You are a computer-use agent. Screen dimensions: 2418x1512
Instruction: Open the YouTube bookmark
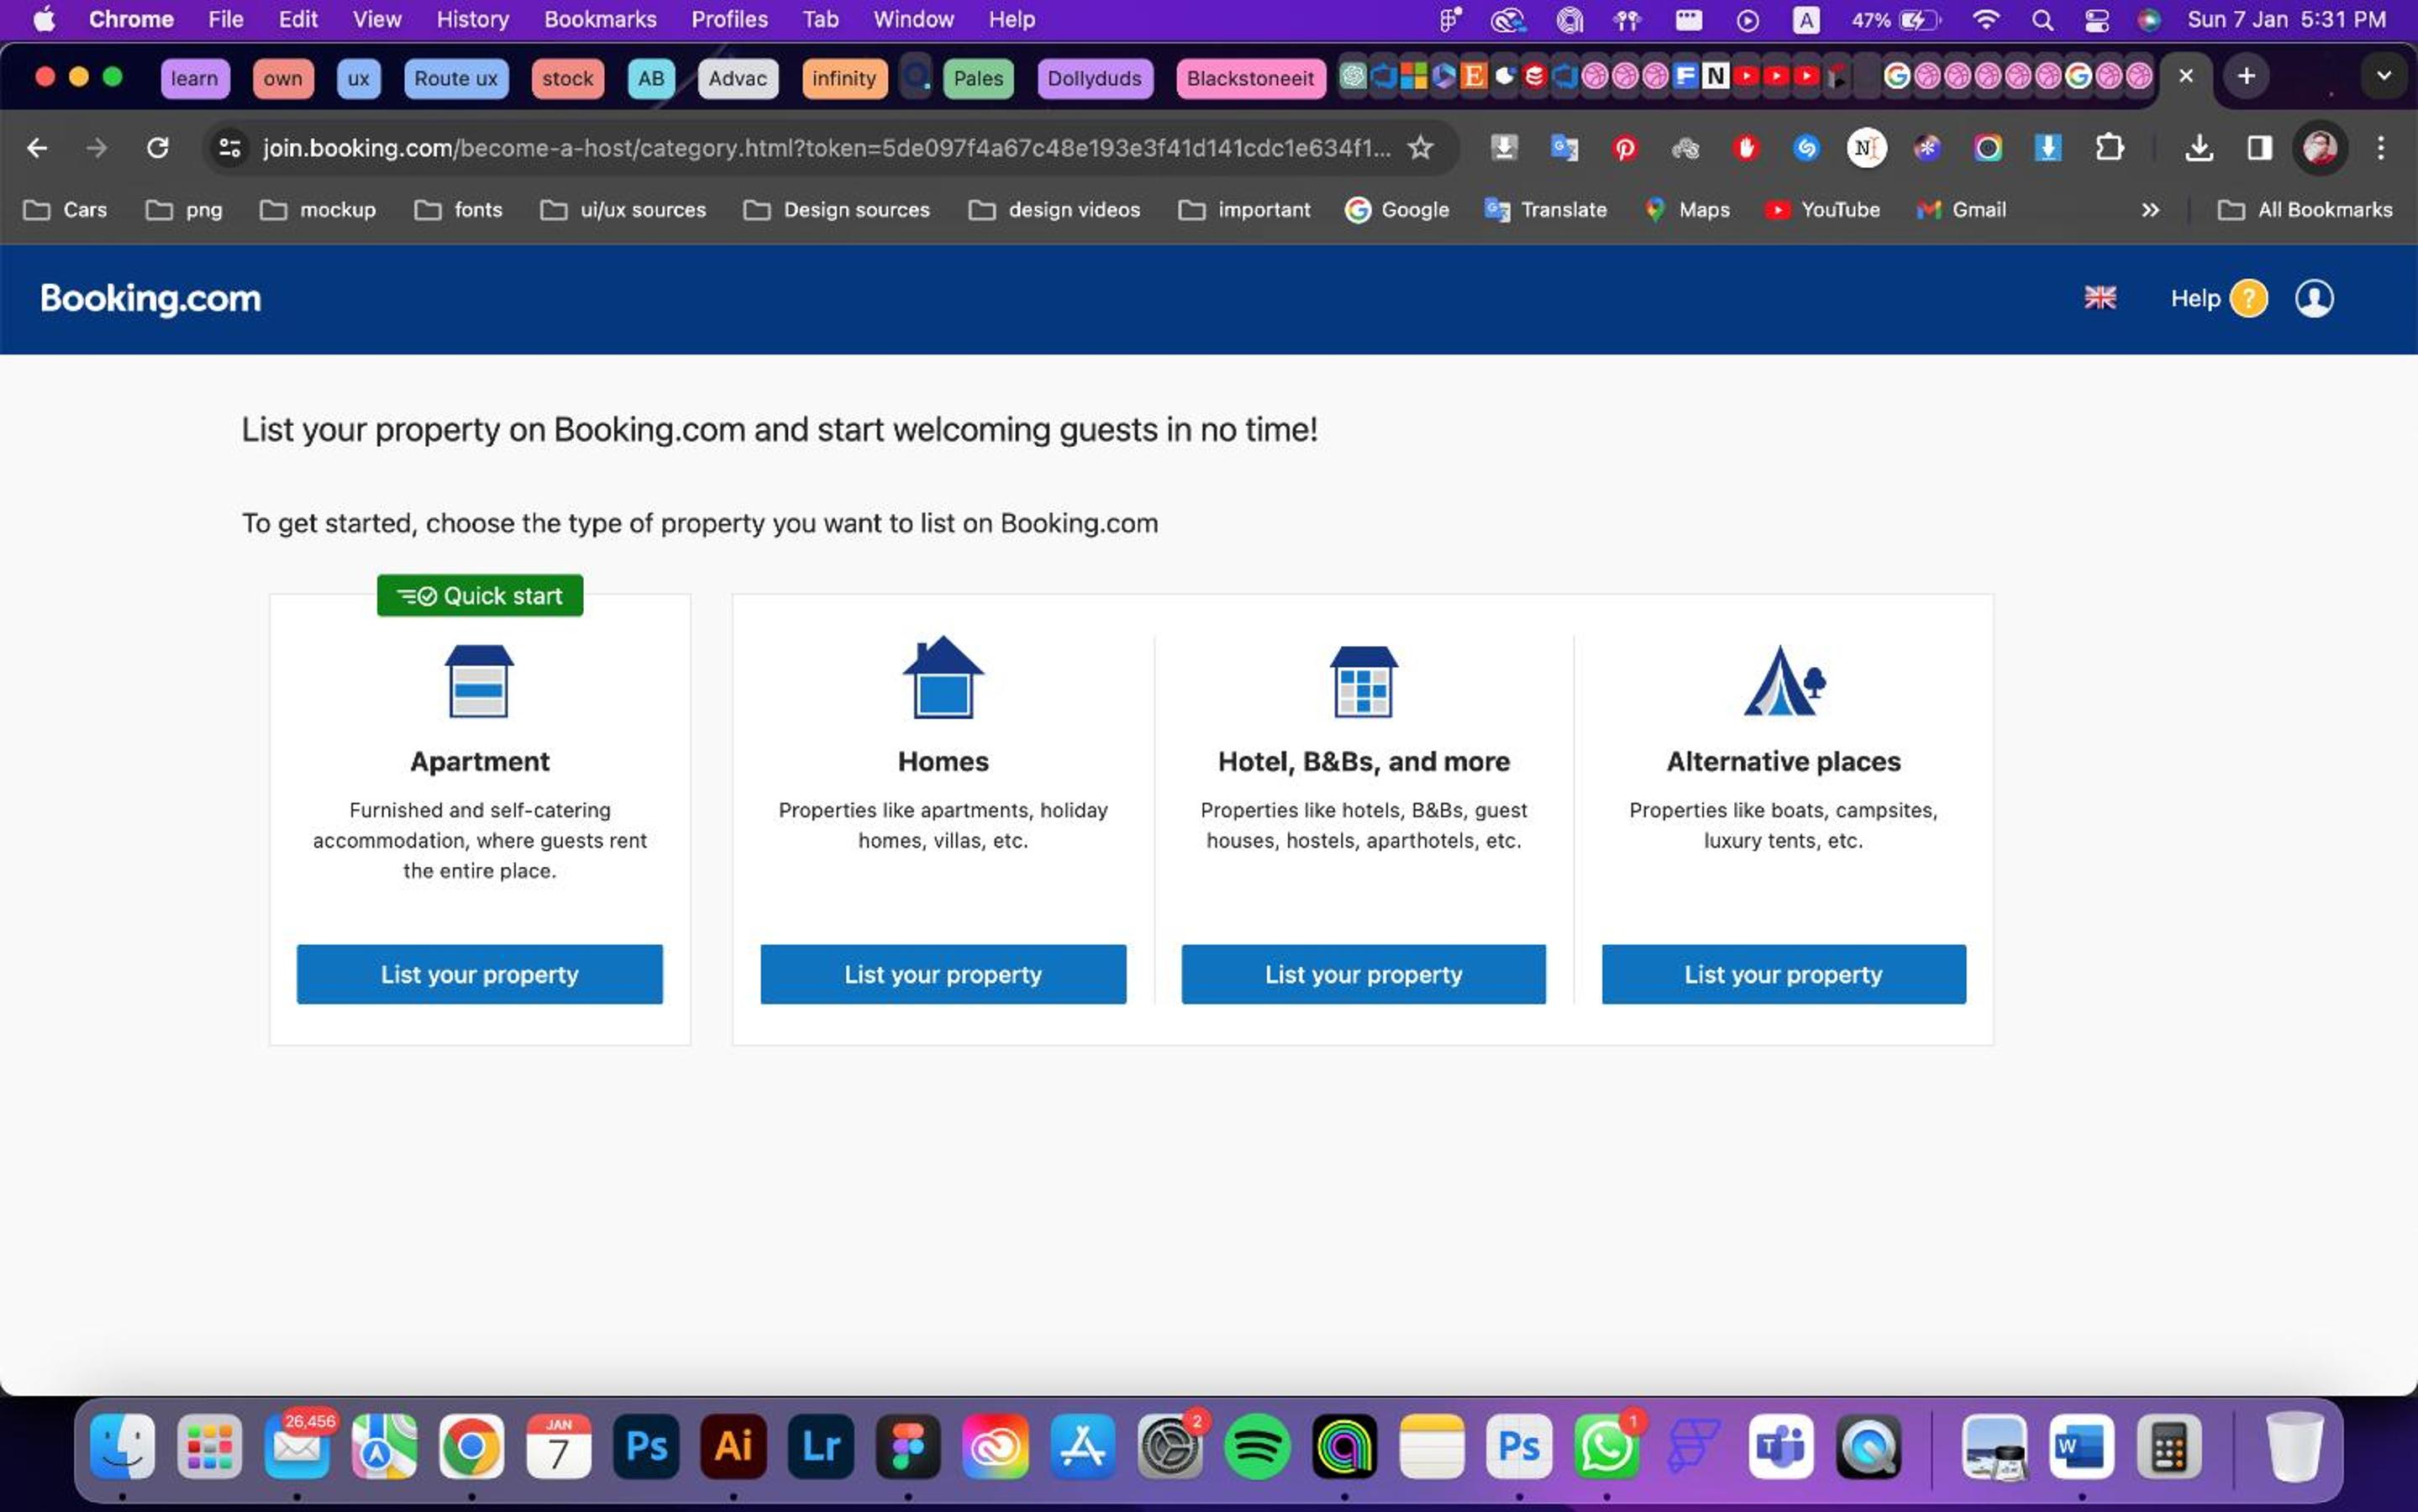1822,210
